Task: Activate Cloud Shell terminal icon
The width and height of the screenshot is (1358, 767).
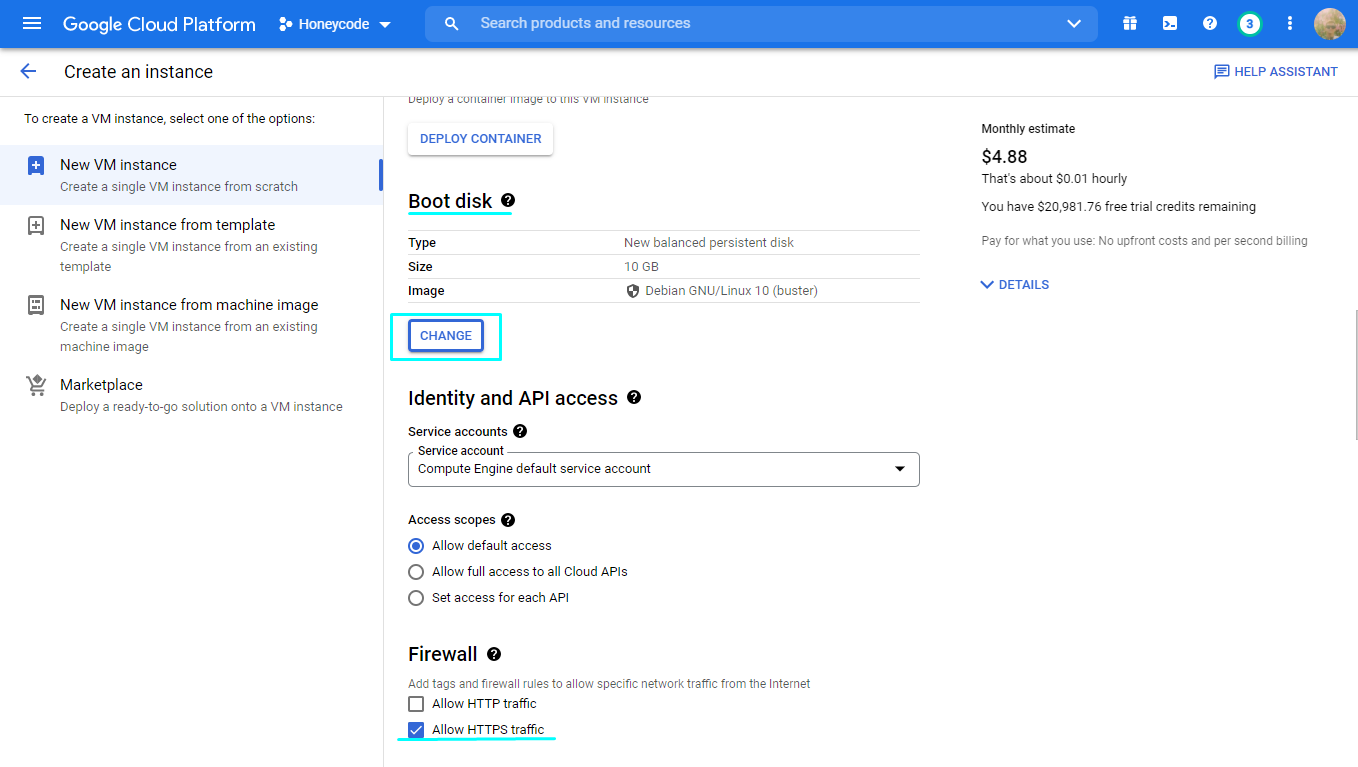Action: (1170, 23)
